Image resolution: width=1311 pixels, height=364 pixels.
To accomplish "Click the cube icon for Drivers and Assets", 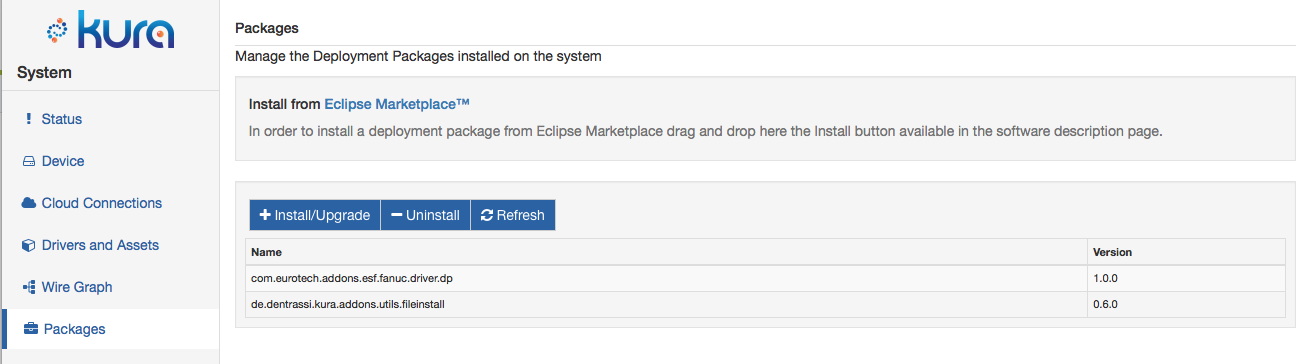I will 29,245.
